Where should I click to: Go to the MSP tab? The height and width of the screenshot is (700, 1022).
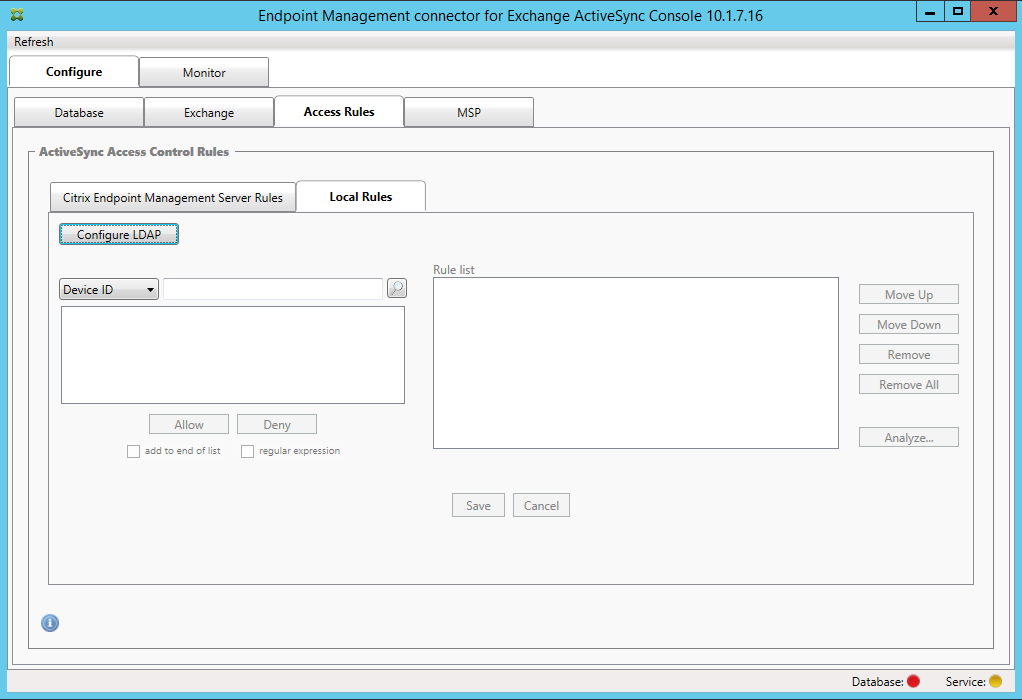(468, 113)
